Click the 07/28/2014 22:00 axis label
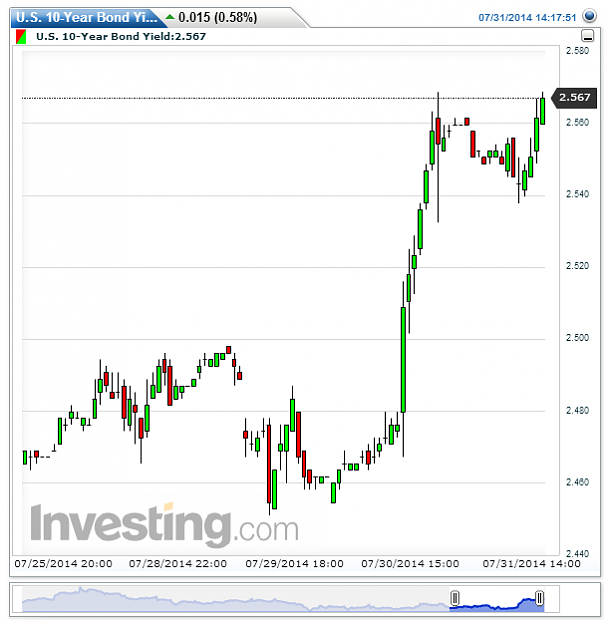Image resolution: width=611 pixels, height=625 pixels. pyautogui.click(x=178, y=564)
